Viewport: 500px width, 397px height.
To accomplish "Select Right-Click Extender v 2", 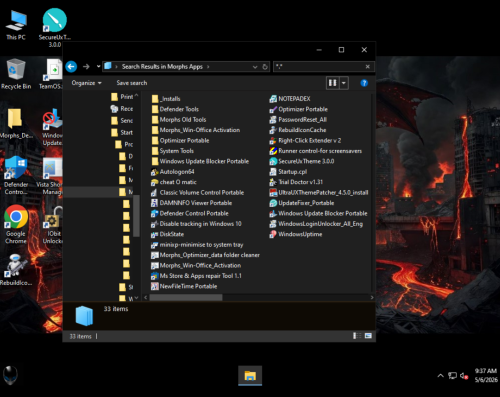I will pos(305,140).
